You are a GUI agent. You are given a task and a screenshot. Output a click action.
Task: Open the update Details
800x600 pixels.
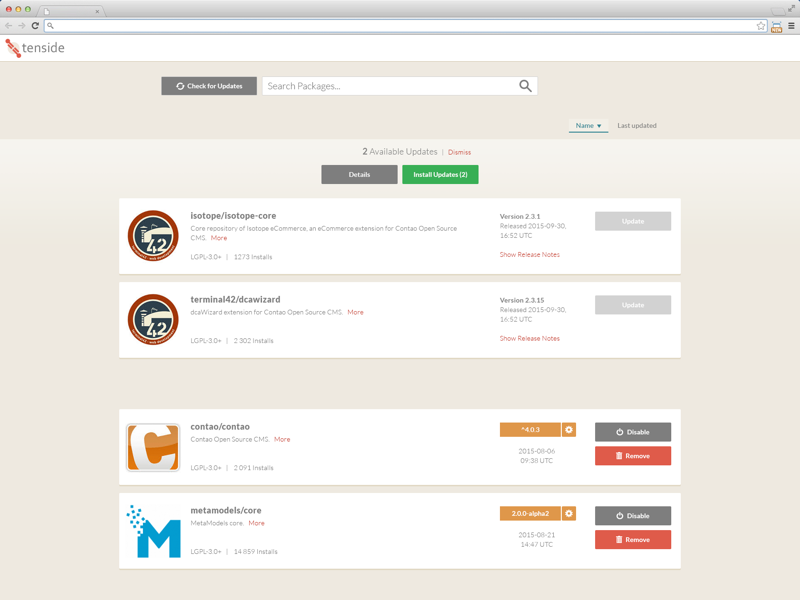[359, 174]
